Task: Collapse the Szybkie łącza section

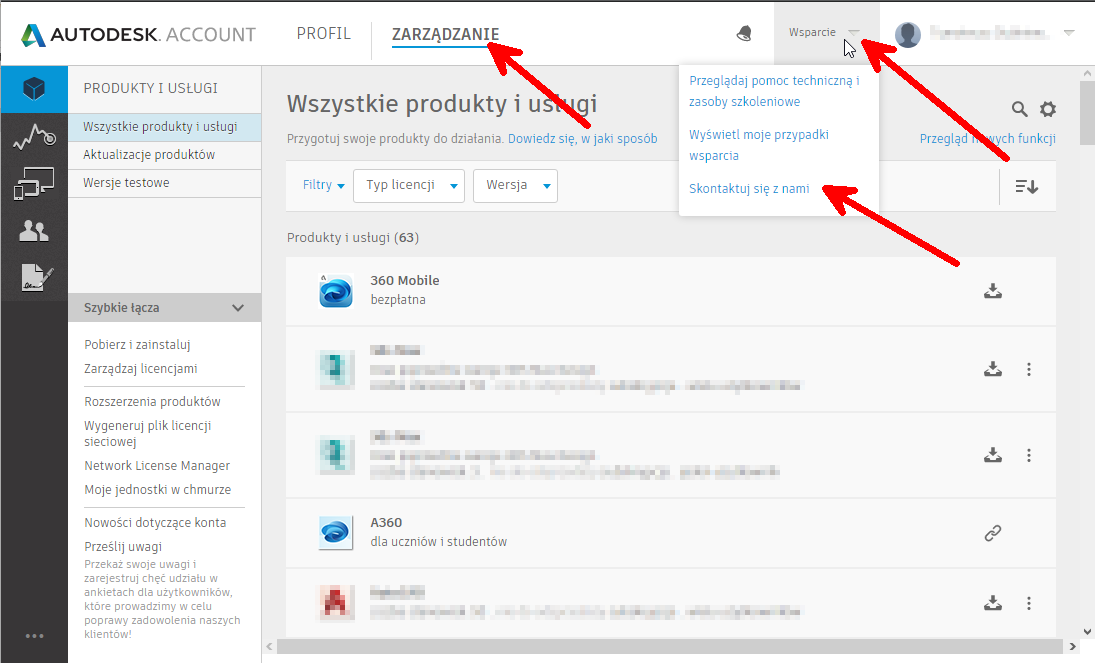Action: click(165, 307)
